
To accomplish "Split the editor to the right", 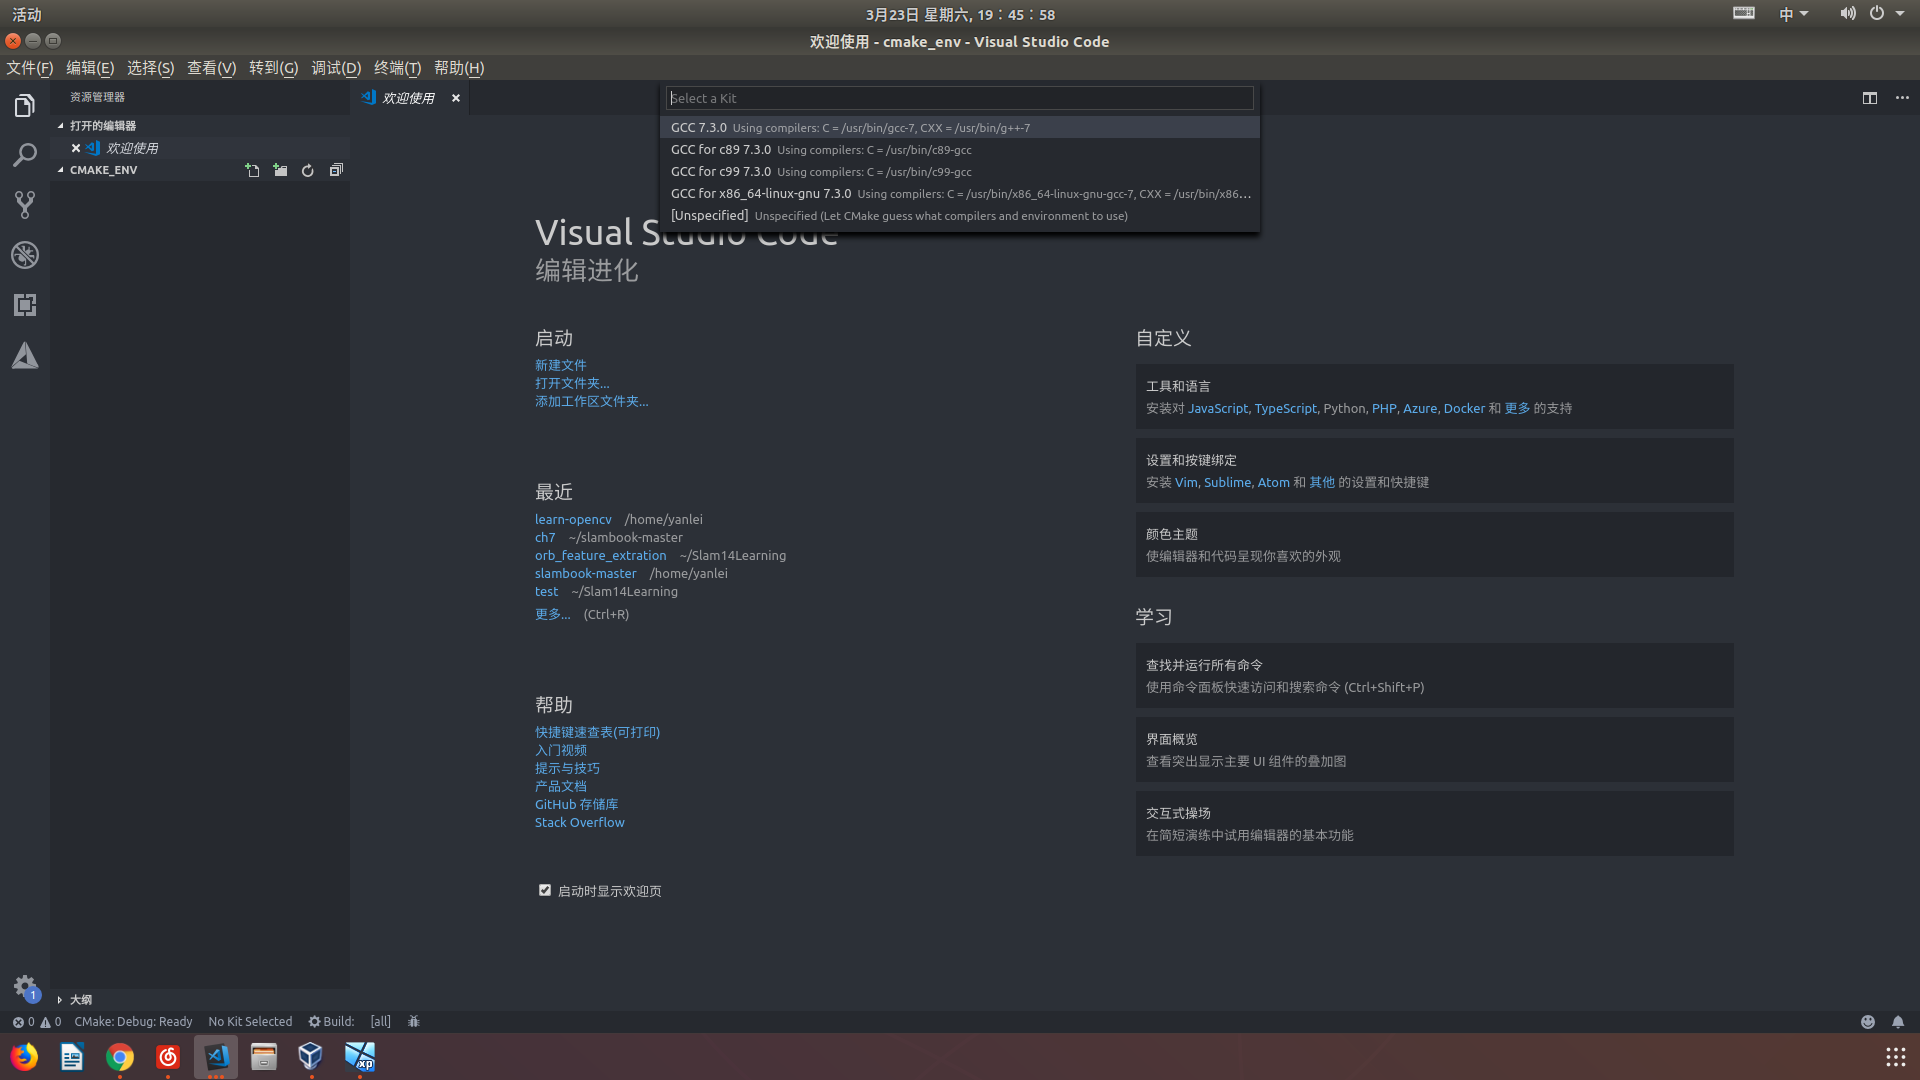I will [x=1870, y=98].
